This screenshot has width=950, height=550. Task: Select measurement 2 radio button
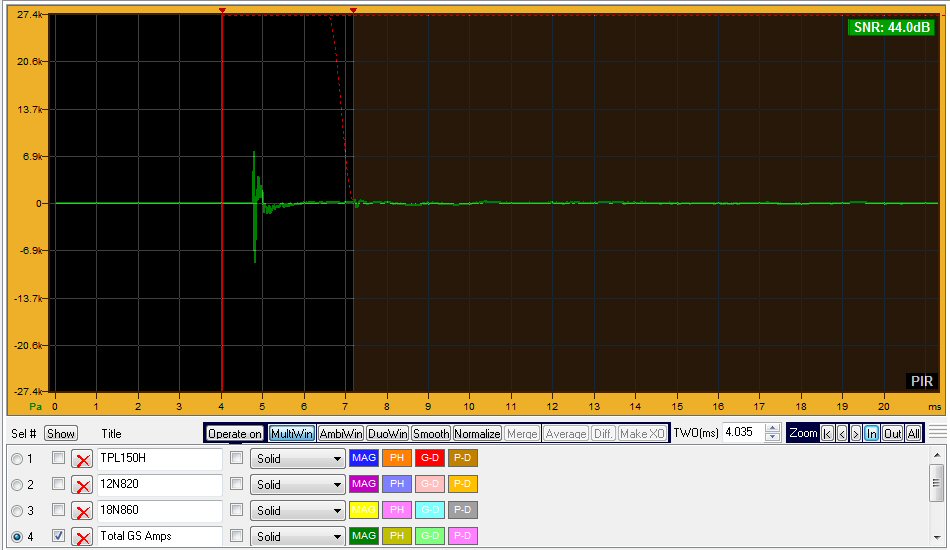(x=17, y=485)
